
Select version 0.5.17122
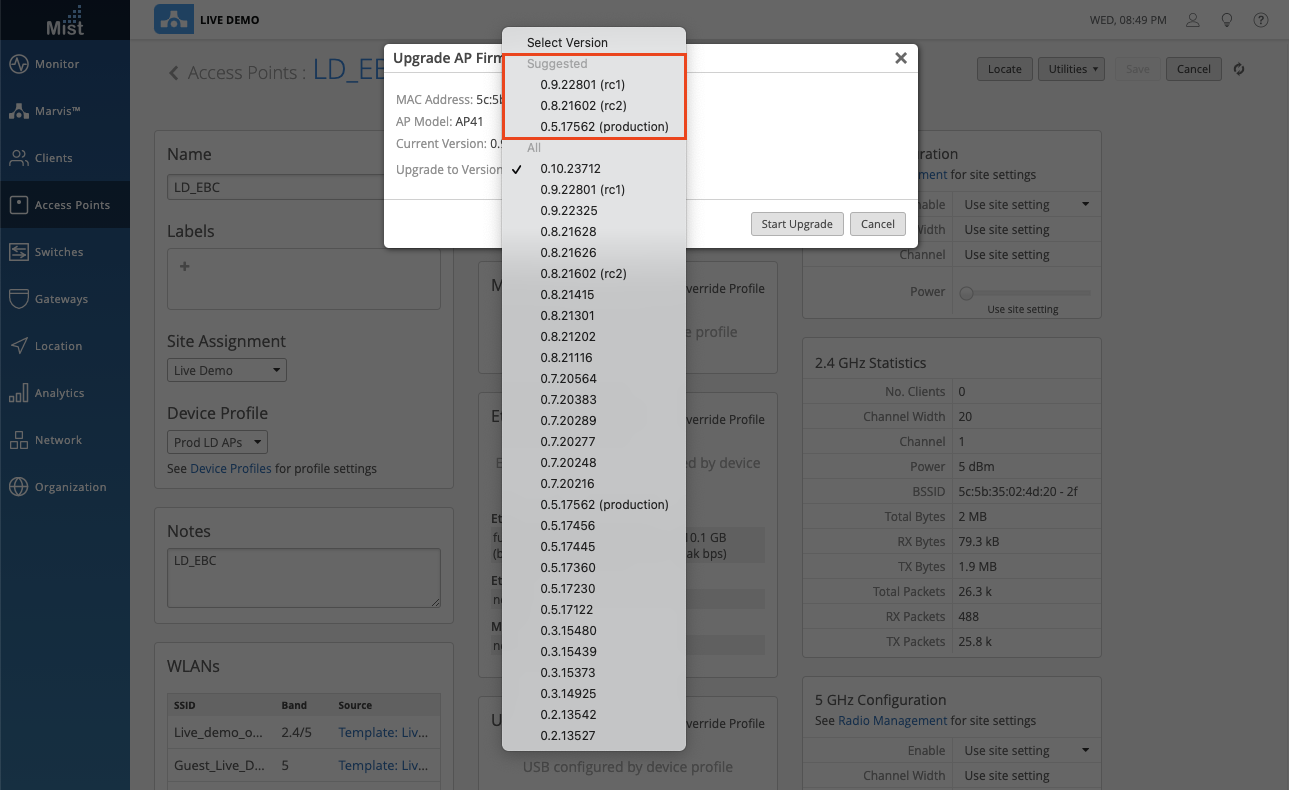pyautogui.click(x=594, y=609)
